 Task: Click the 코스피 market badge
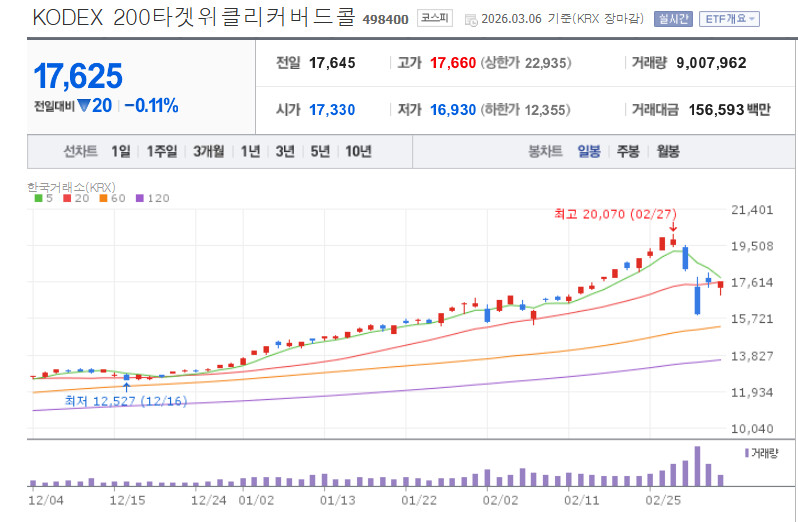click(435, 19)
